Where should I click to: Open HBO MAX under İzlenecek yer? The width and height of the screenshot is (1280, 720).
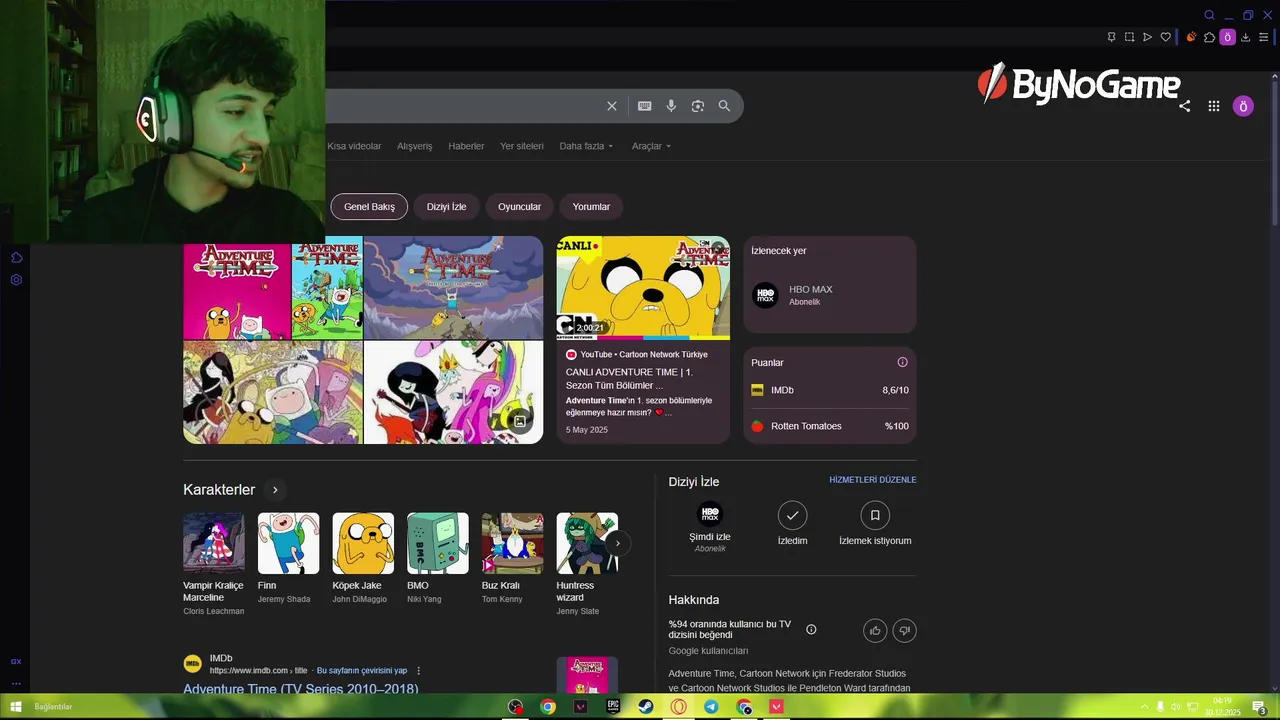(829, 295)
